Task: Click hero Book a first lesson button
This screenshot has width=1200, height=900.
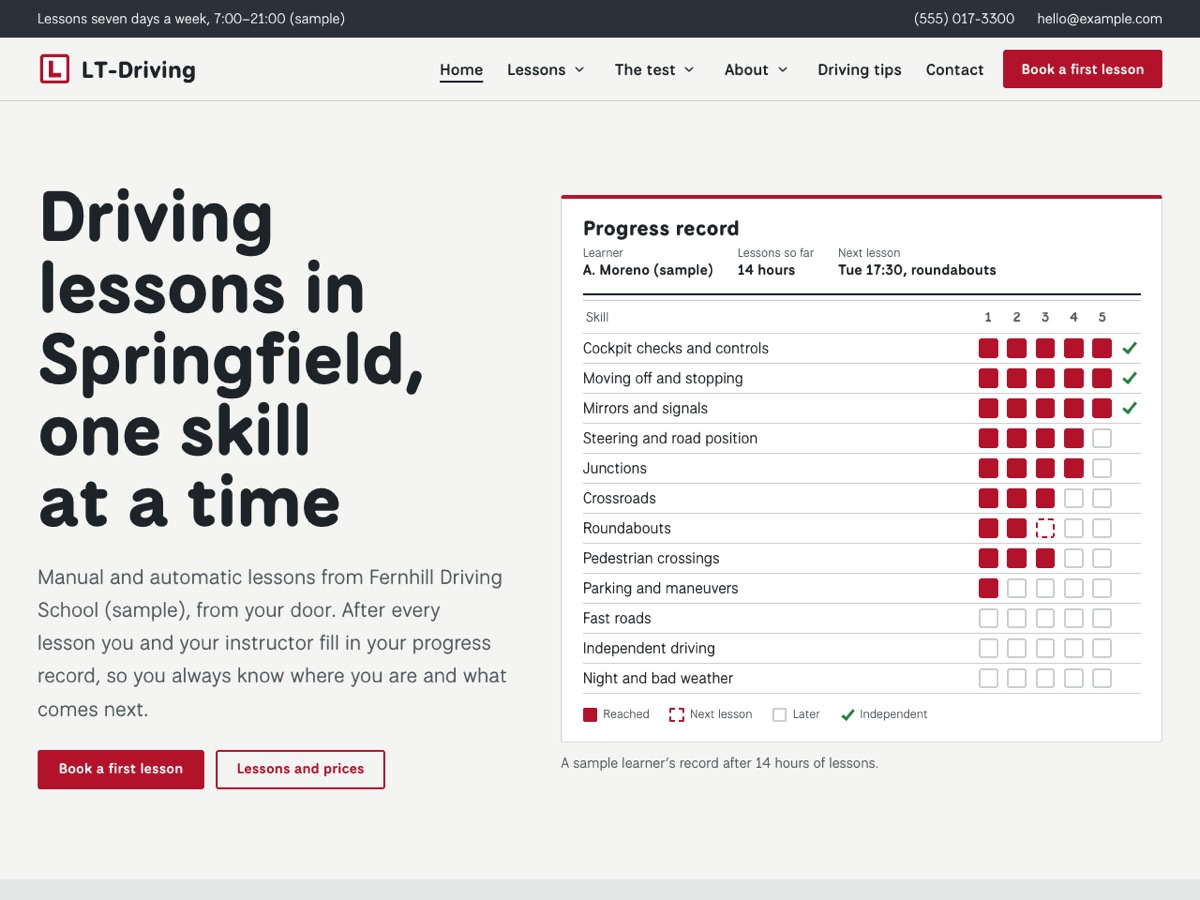Action: (121, 769)
